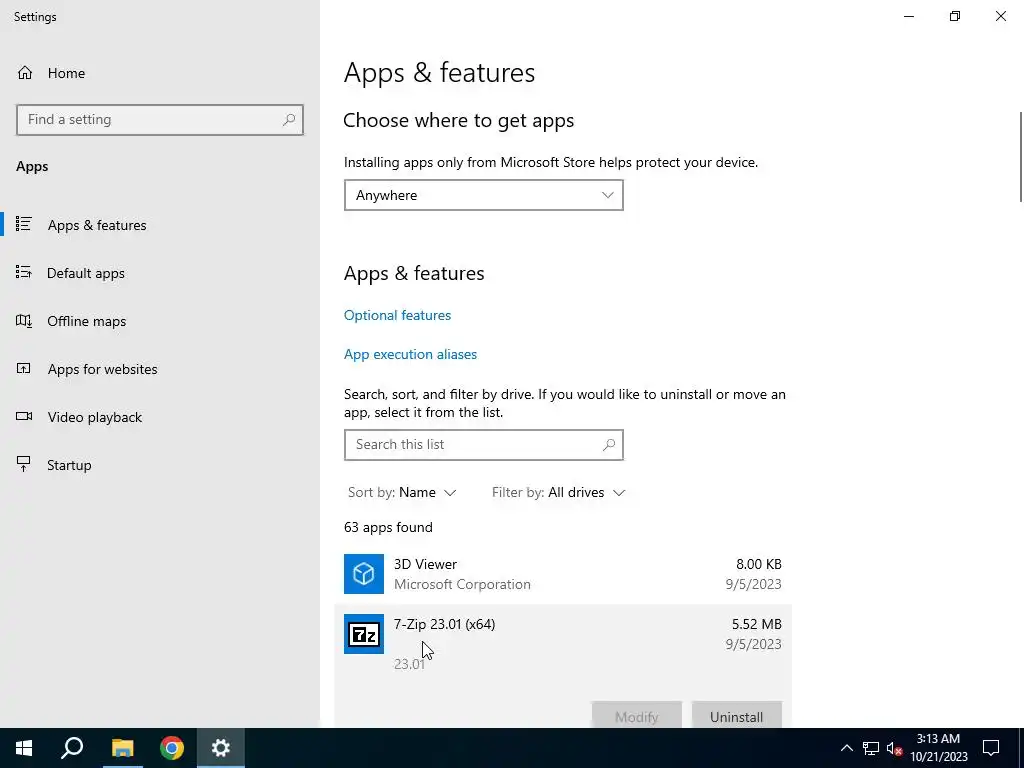Open the Windows Start menu
Image resolution: width=1024 pixels, height=768 pixels.
point(24,748)
